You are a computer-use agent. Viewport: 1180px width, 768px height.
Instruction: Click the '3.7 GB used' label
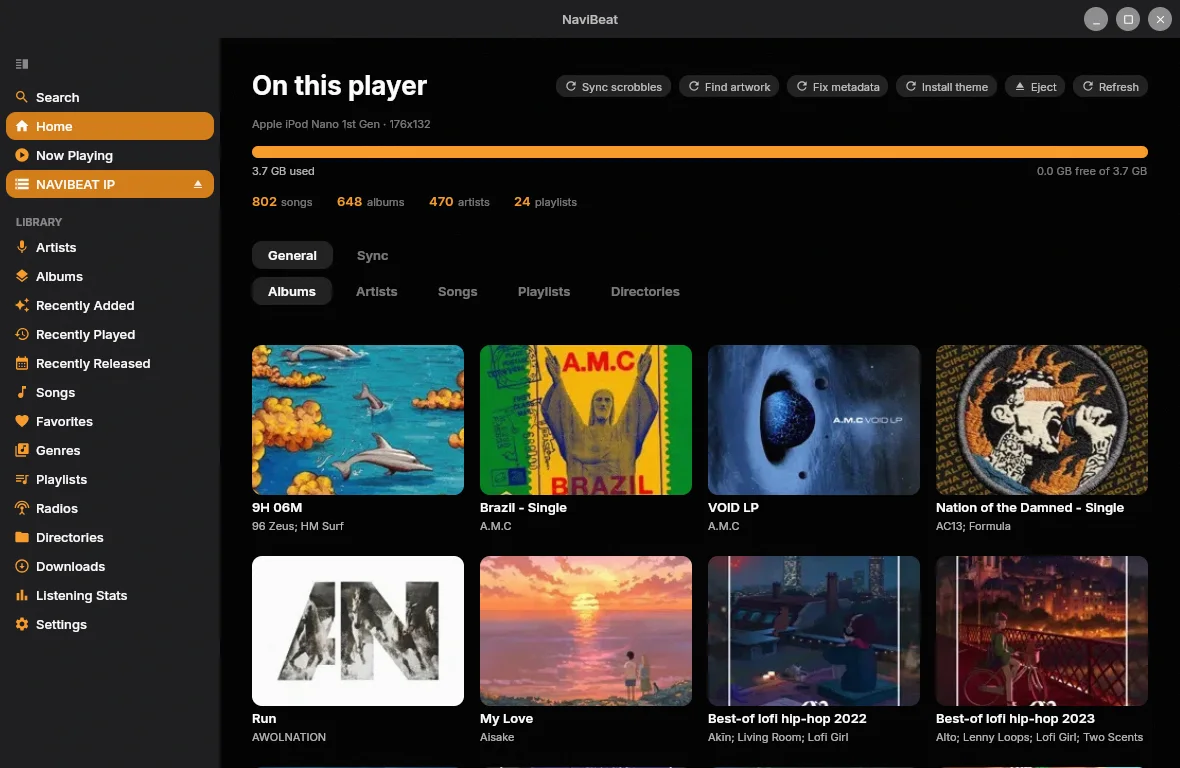(283, 172)
